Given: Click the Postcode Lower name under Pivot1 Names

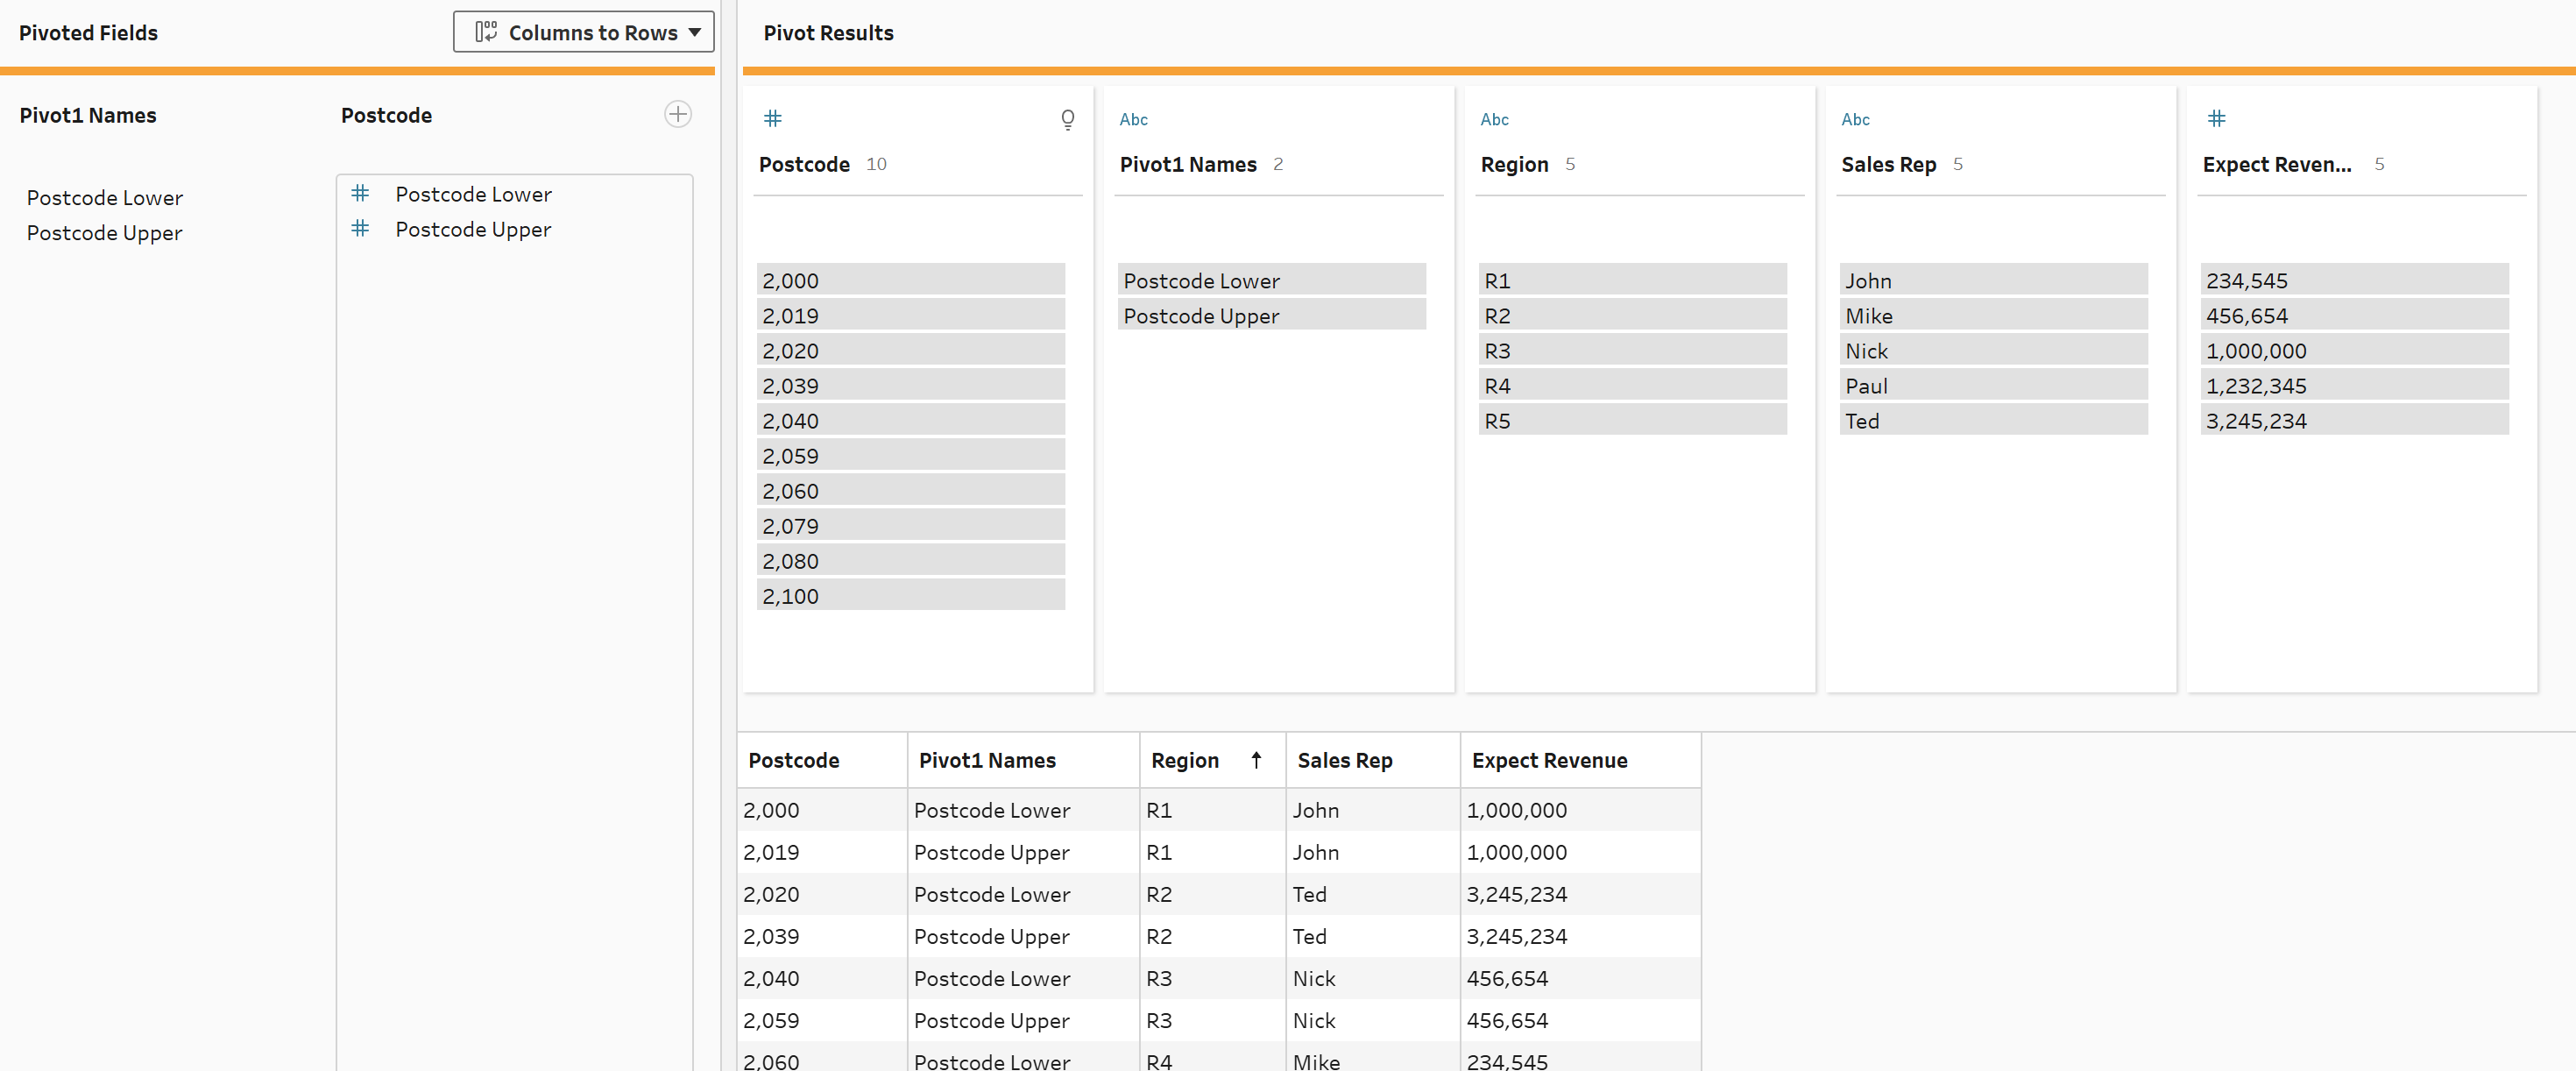Looking at the screenshot, I should point(104,198).
